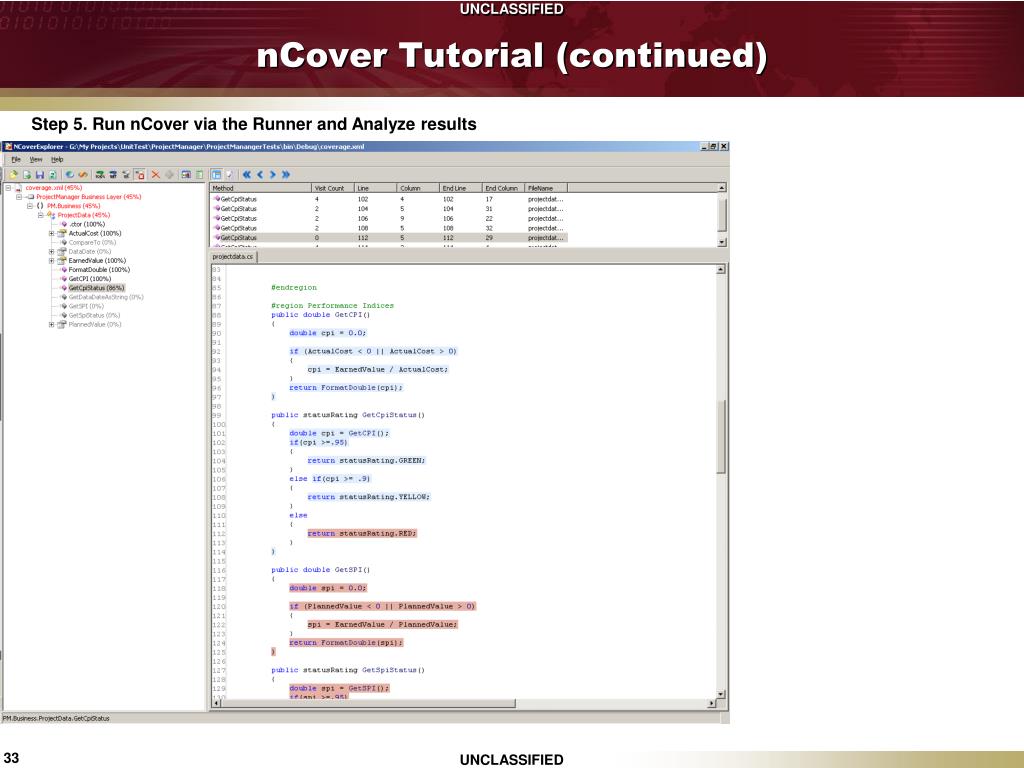Click the code view horizontal scrollbar thumb
The height and width of the screenshot is (768, 1024).
(x=368, y=703)
